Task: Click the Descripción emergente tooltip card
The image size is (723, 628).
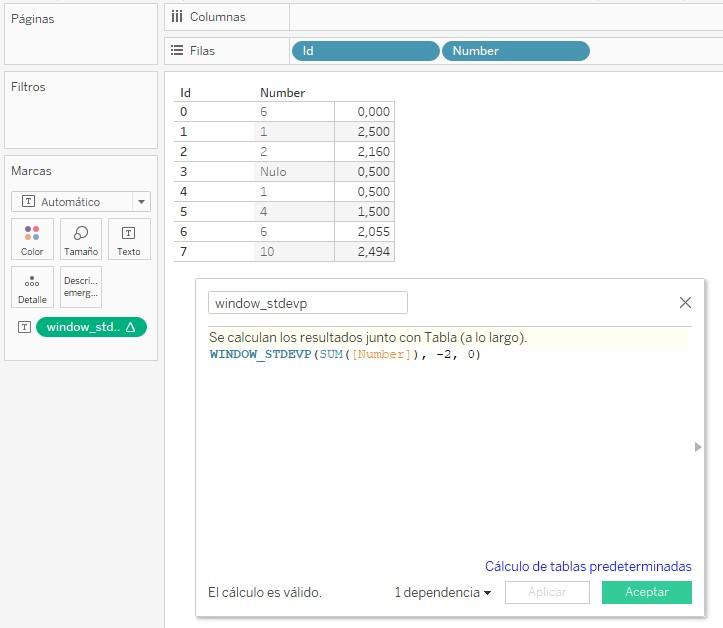Action: pos(81,287)
